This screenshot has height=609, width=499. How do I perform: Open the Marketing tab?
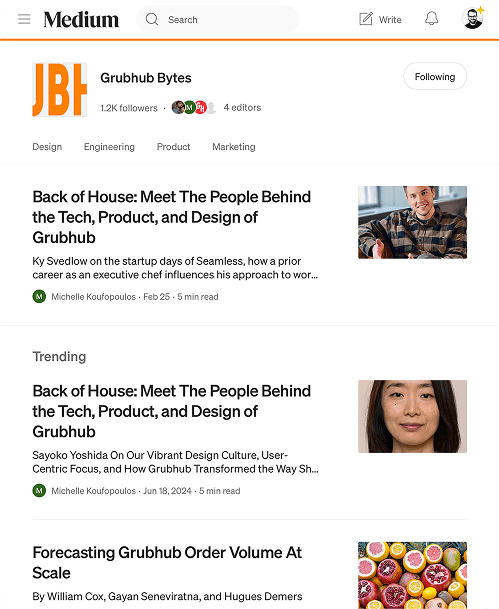tap(234, 147)
